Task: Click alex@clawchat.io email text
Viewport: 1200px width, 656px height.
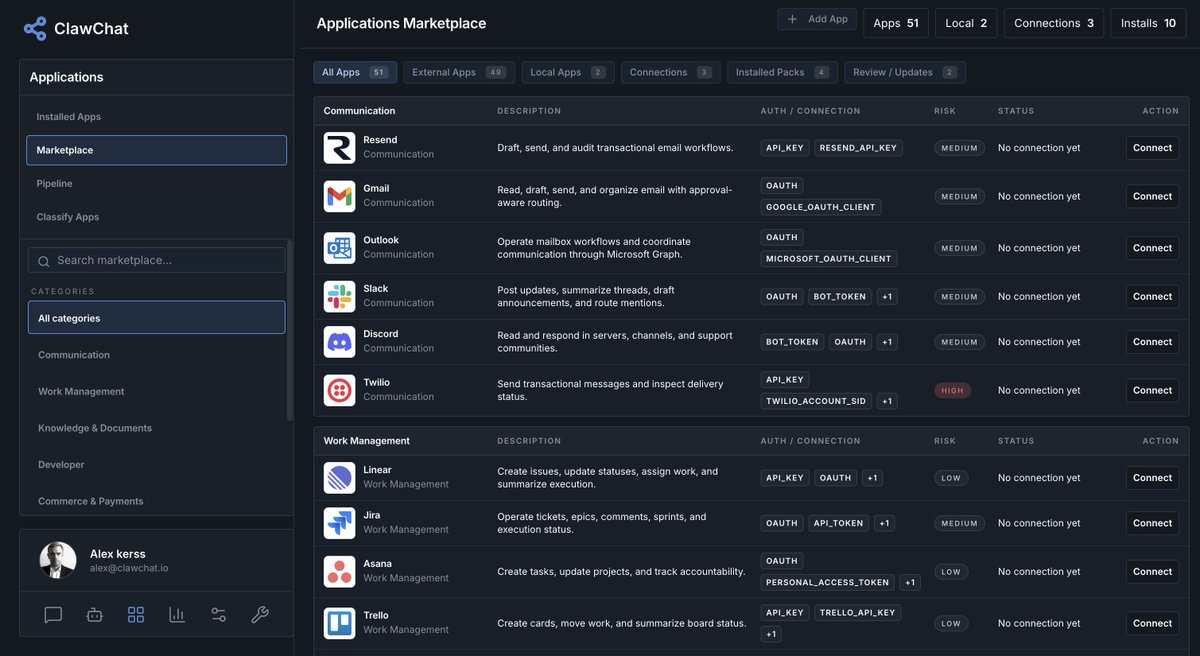Action: (129, 568)
